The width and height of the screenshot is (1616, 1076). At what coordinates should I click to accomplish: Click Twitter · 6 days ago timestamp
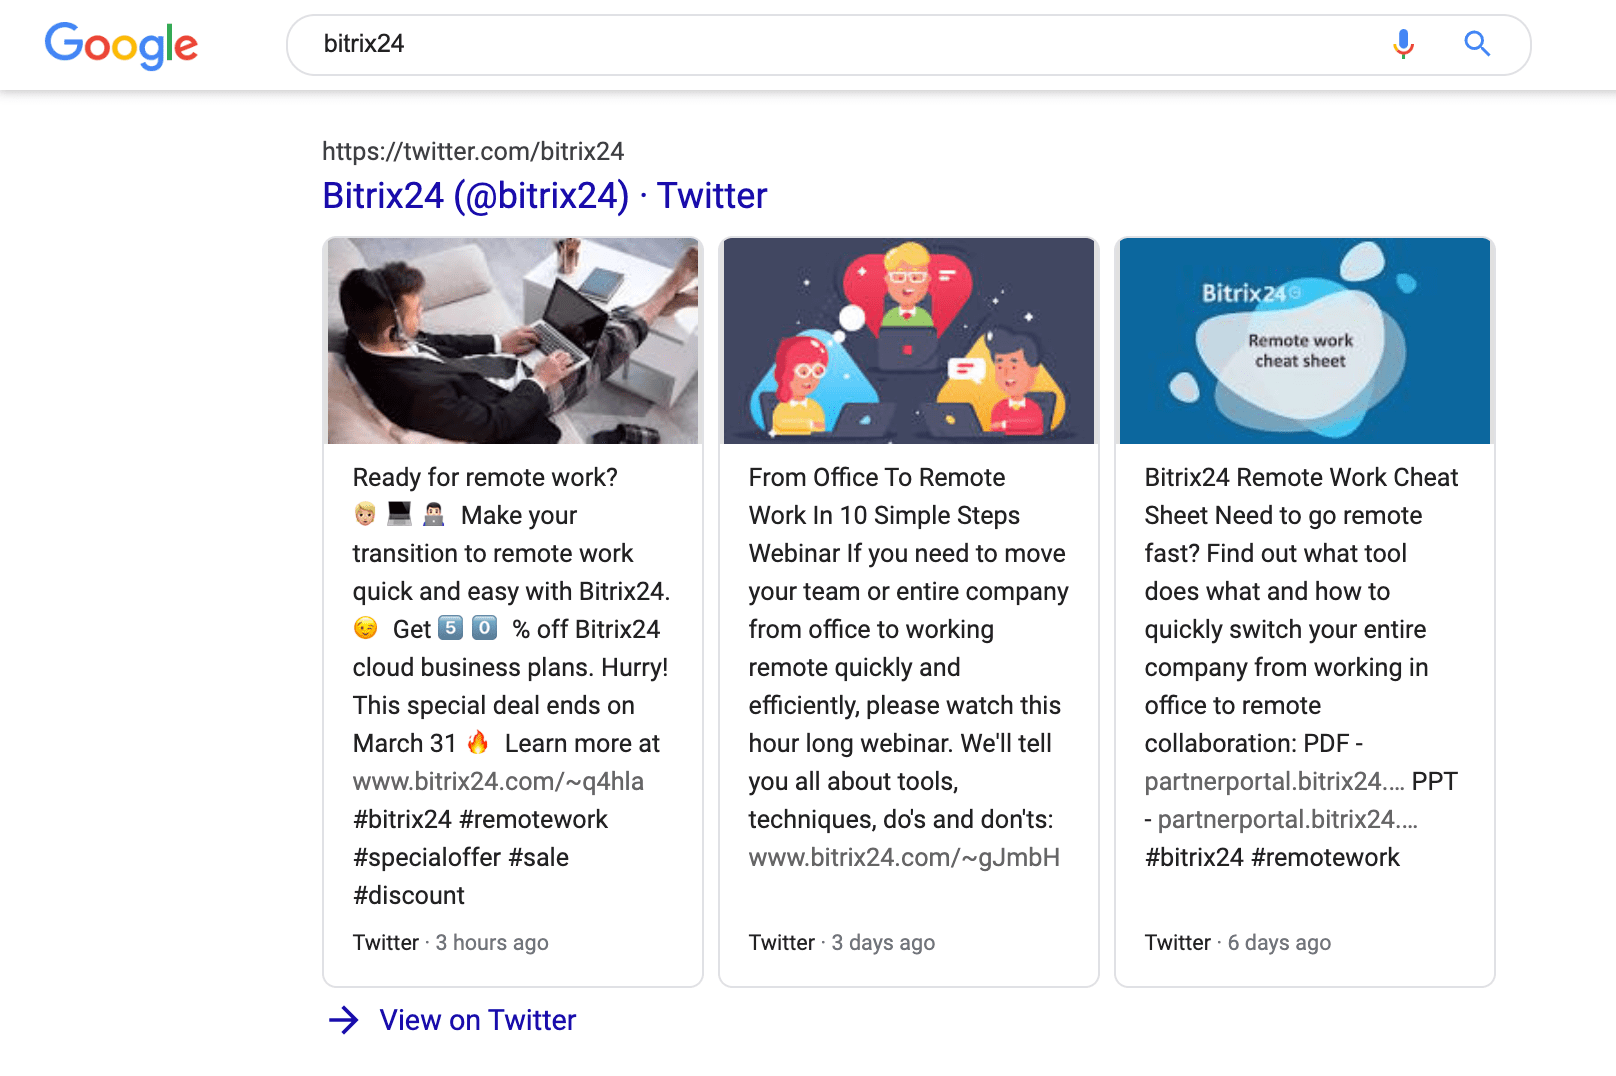(x=1238, y=942)
